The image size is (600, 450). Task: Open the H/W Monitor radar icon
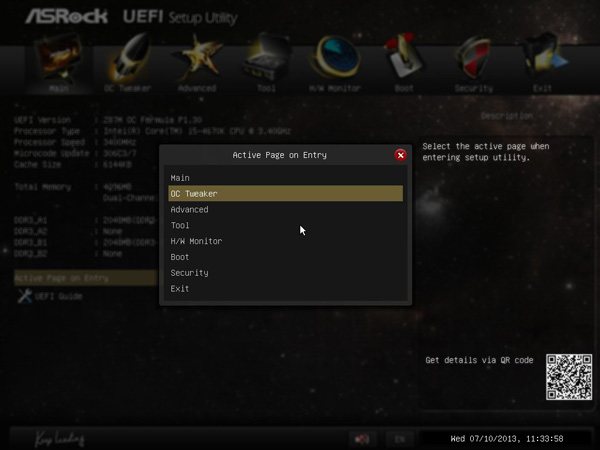tap(335, 57)
